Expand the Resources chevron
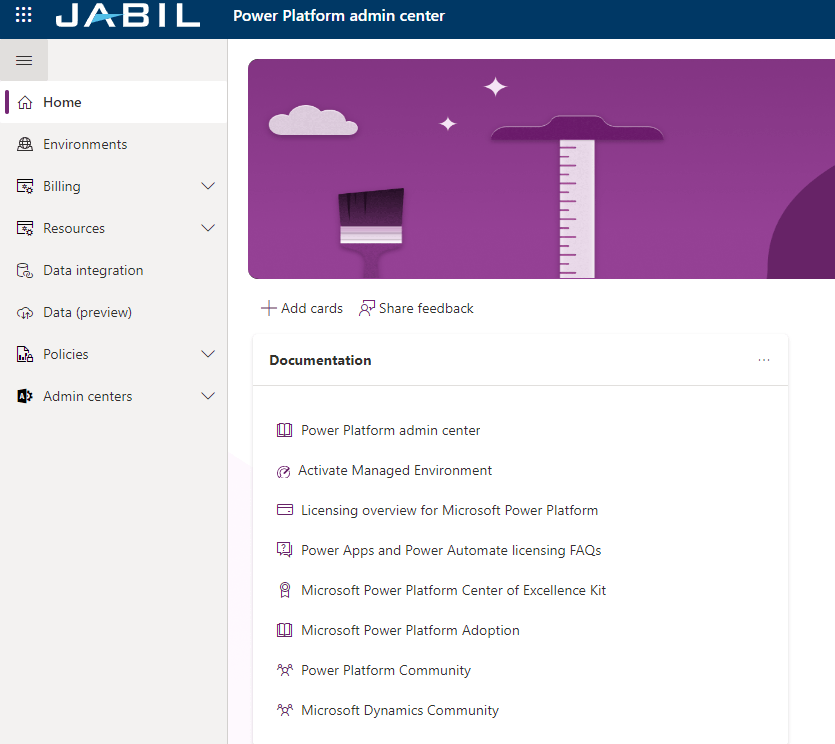The image size is (835, 744). pyautogui.click(x=208, y=228)
